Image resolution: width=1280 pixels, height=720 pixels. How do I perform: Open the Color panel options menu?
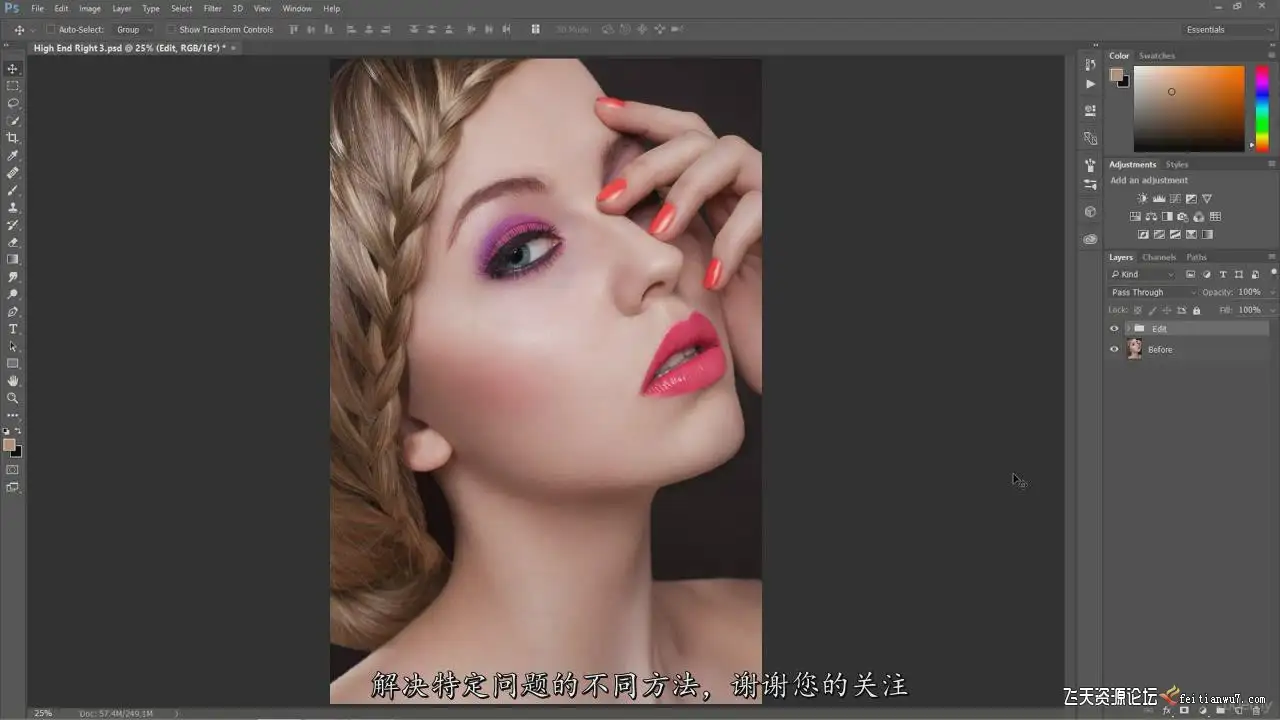click(x=1272, y=56)
